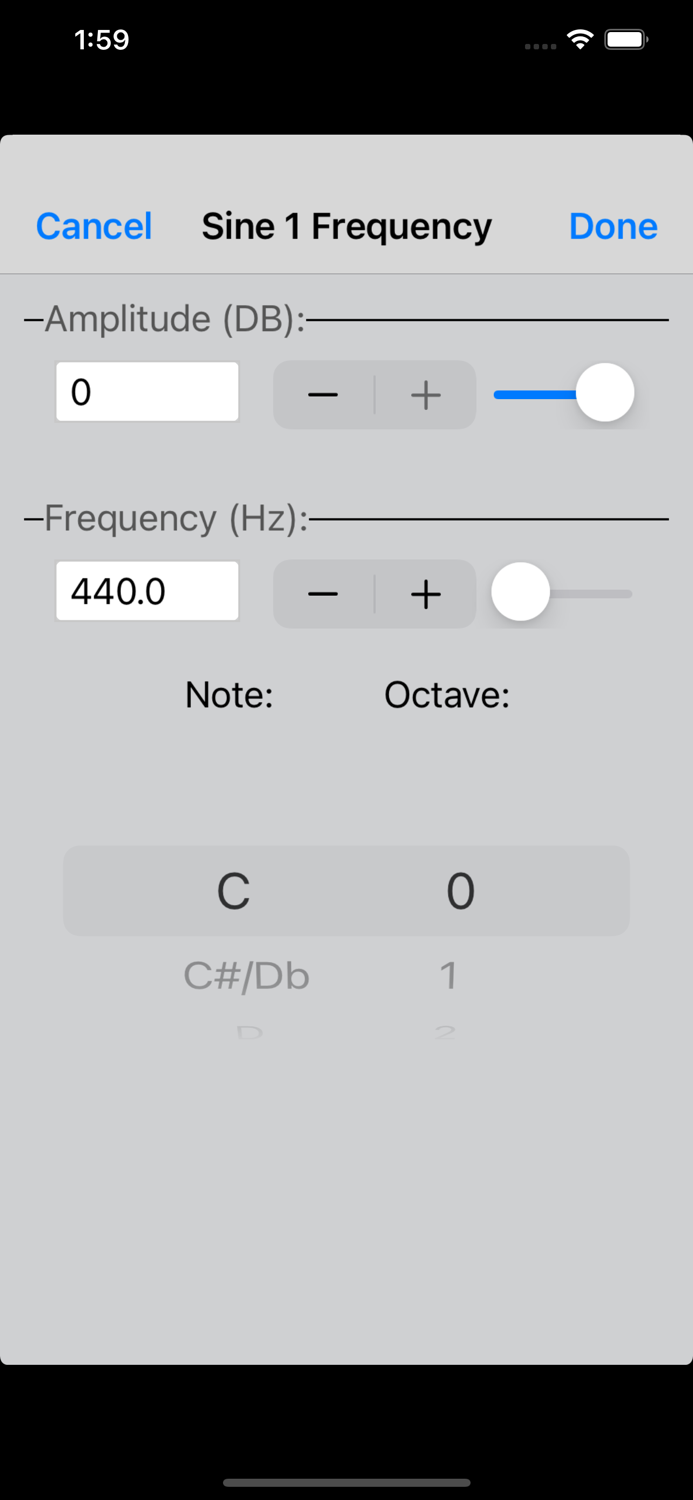
Task: Select C#/Db in the Note picker
Action: pos(246,975)
